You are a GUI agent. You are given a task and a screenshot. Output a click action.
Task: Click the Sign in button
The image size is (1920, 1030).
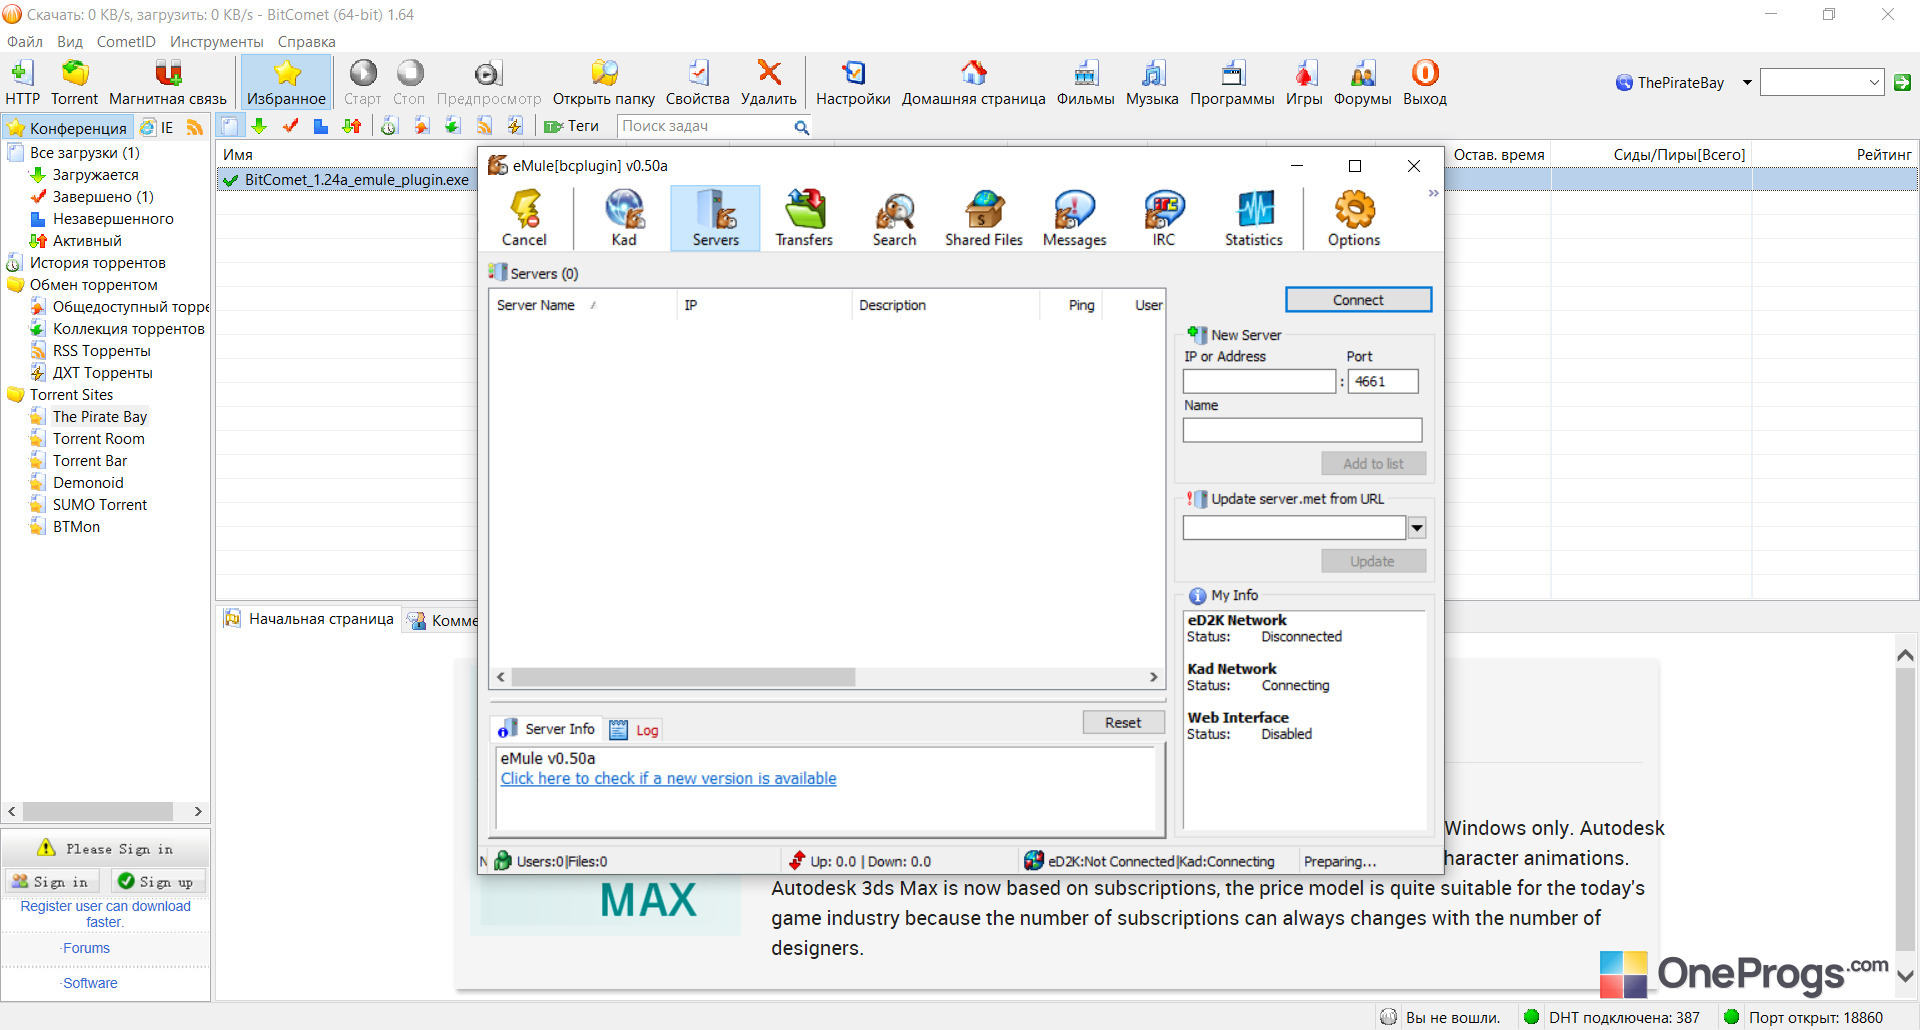(51, 881)
